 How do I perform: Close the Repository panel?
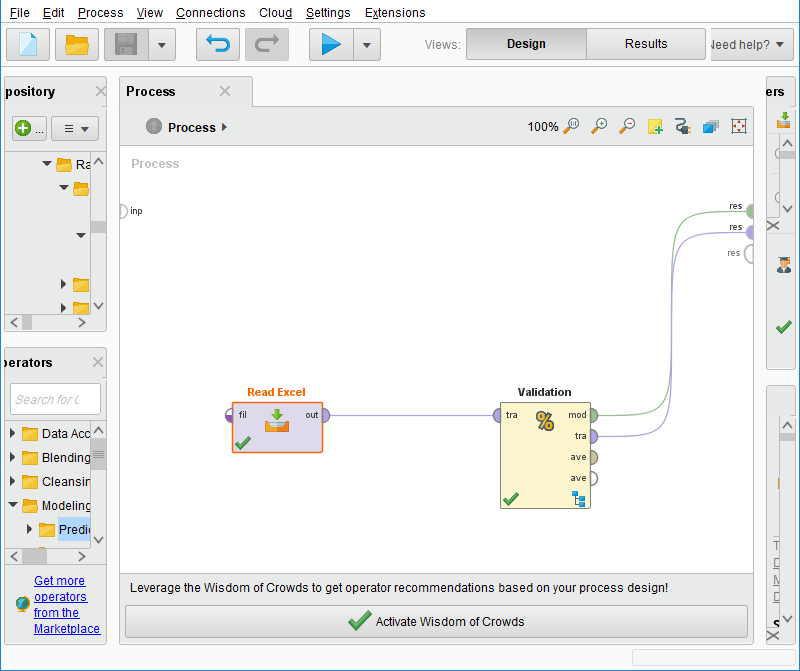coord(101,91)
